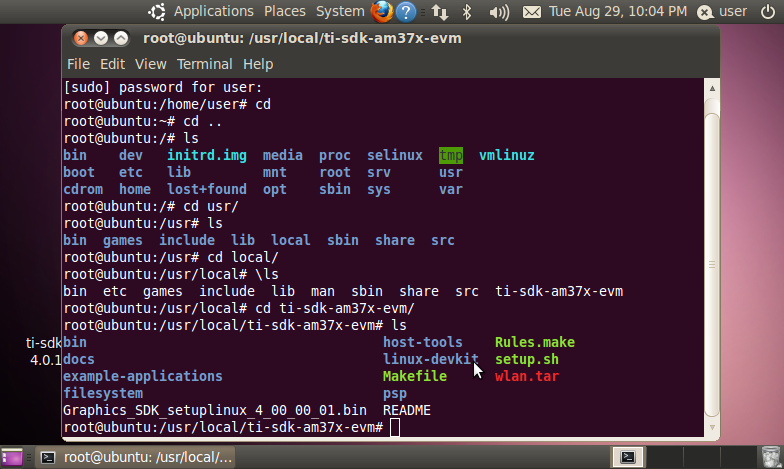Click the README file name
This screenshot has height=469, width=784.
point(406,410)
